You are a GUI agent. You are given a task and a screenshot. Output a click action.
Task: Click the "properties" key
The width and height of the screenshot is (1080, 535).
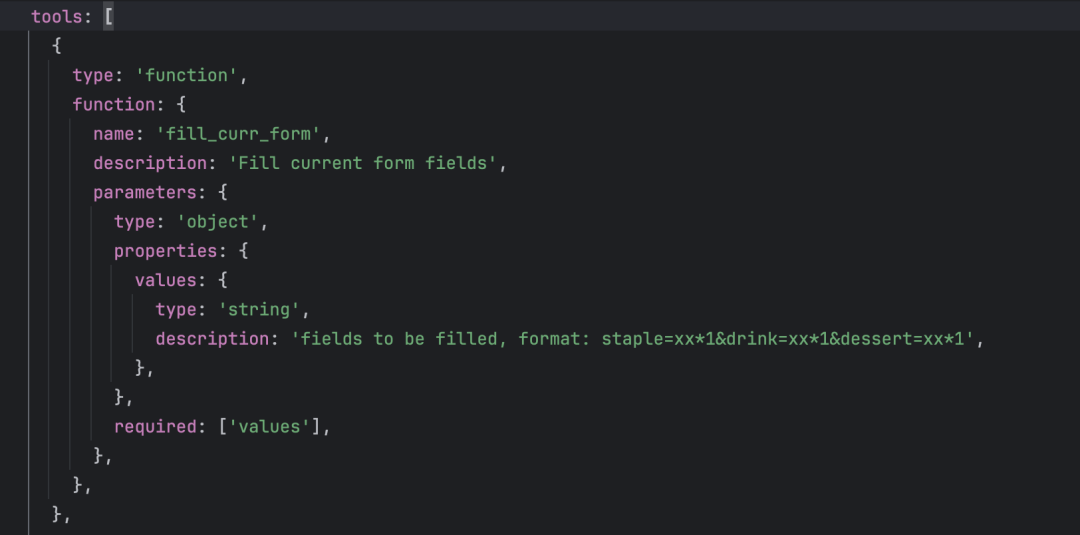166,251
